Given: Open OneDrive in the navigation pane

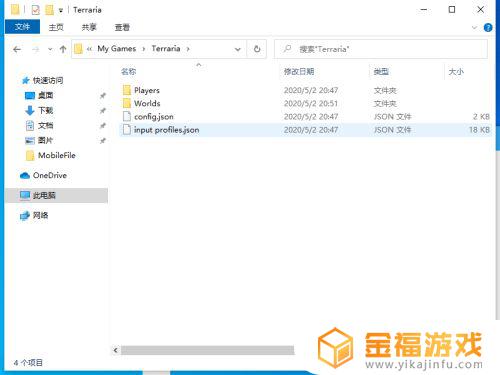Looking at the screenshot, I should coord(50,175).
